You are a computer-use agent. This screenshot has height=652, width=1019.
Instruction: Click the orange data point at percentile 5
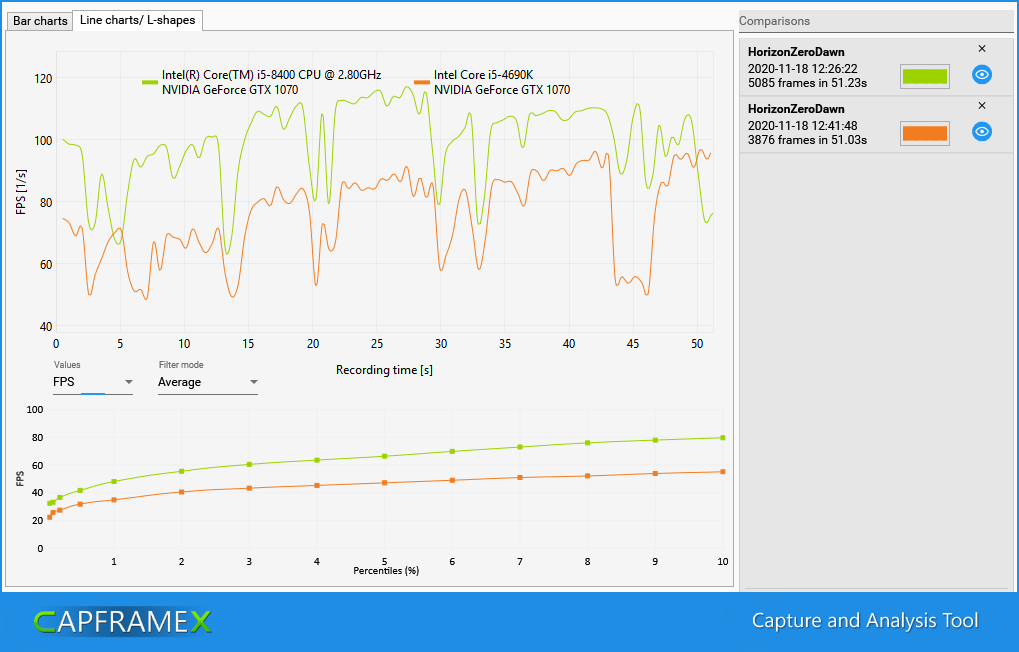385,483
